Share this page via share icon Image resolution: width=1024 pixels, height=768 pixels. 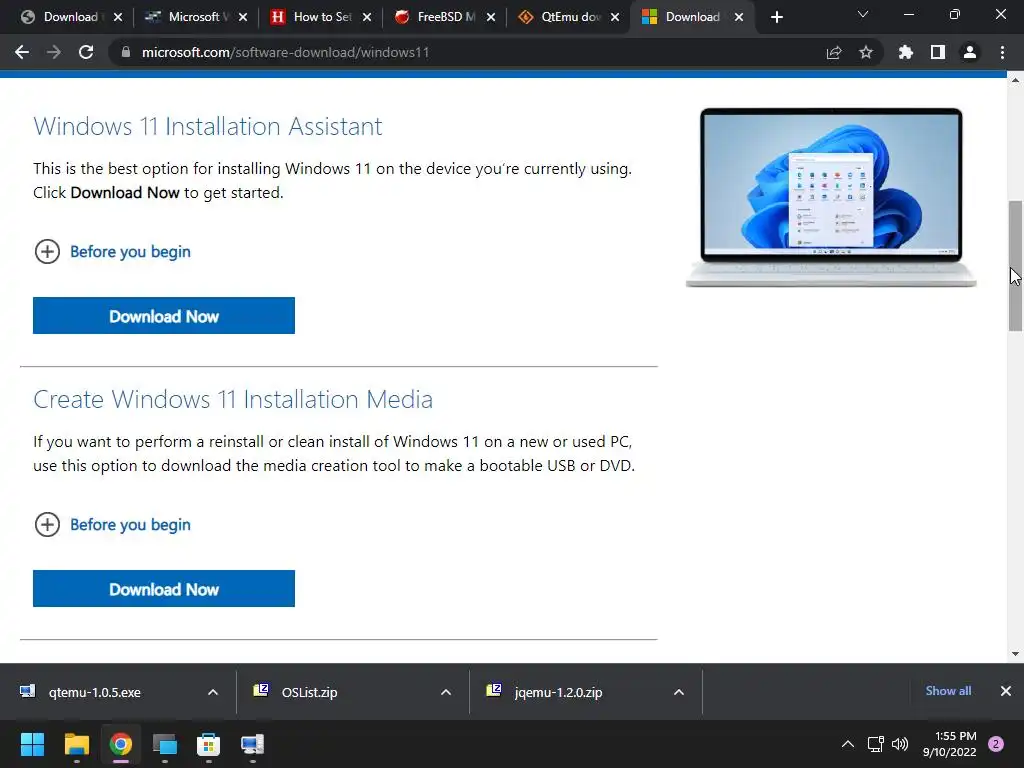click(834, 52)
